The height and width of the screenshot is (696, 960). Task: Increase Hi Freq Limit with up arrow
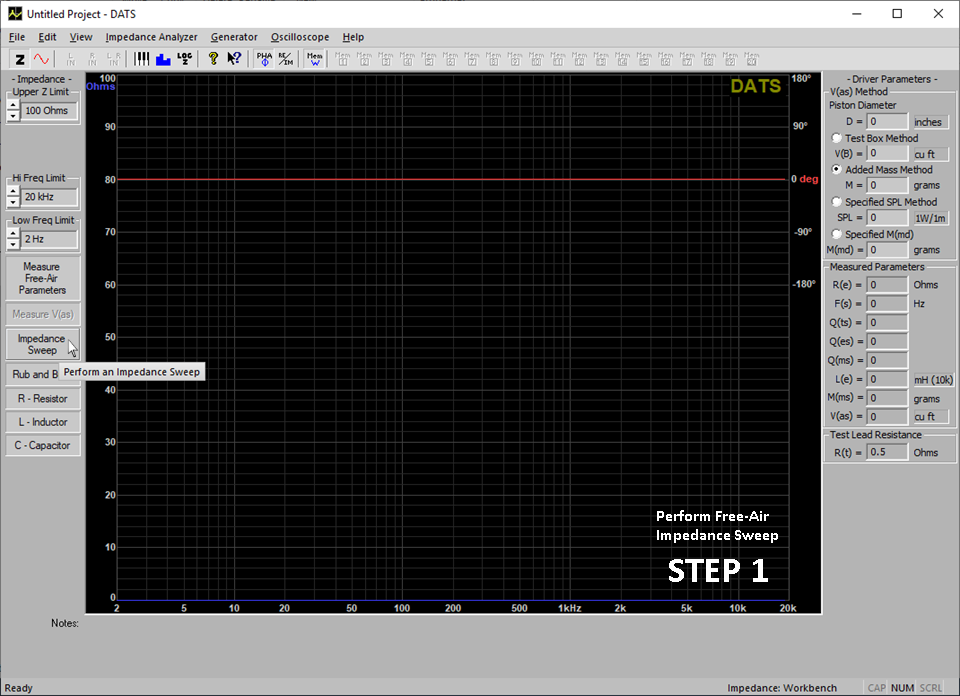[13, 192]
